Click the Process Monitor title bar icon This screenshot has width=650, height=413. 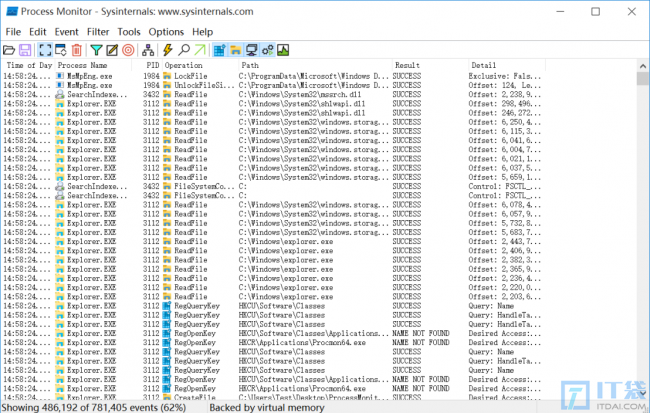12,11
